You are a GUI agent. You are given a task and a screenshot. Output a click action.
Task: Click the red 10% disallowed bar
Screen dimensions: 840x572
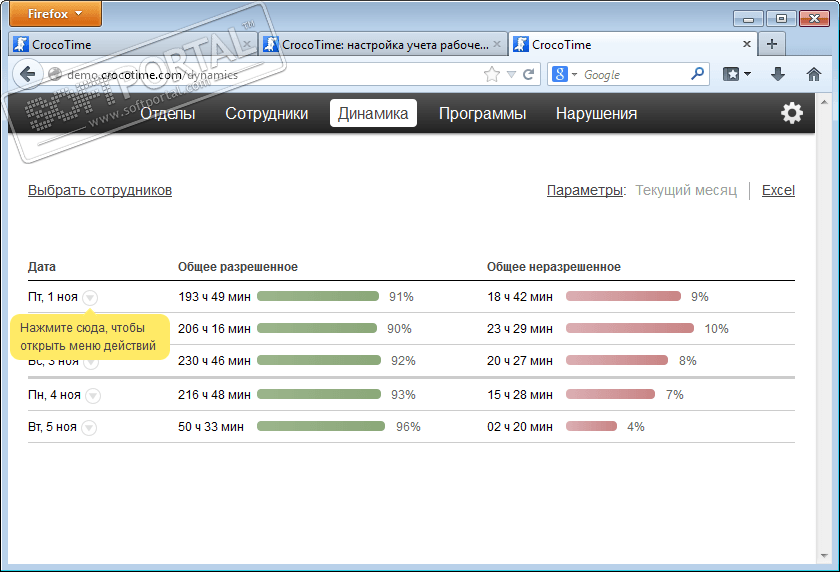[x=629, y=328]
